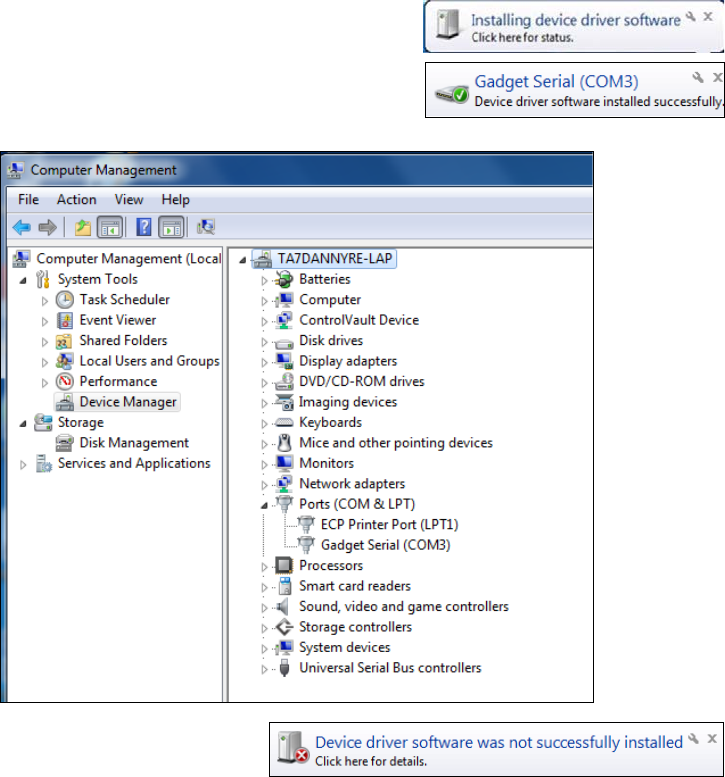Click the Processors chip icon
This screenshot has height=777, width=725.
point(284,565)
